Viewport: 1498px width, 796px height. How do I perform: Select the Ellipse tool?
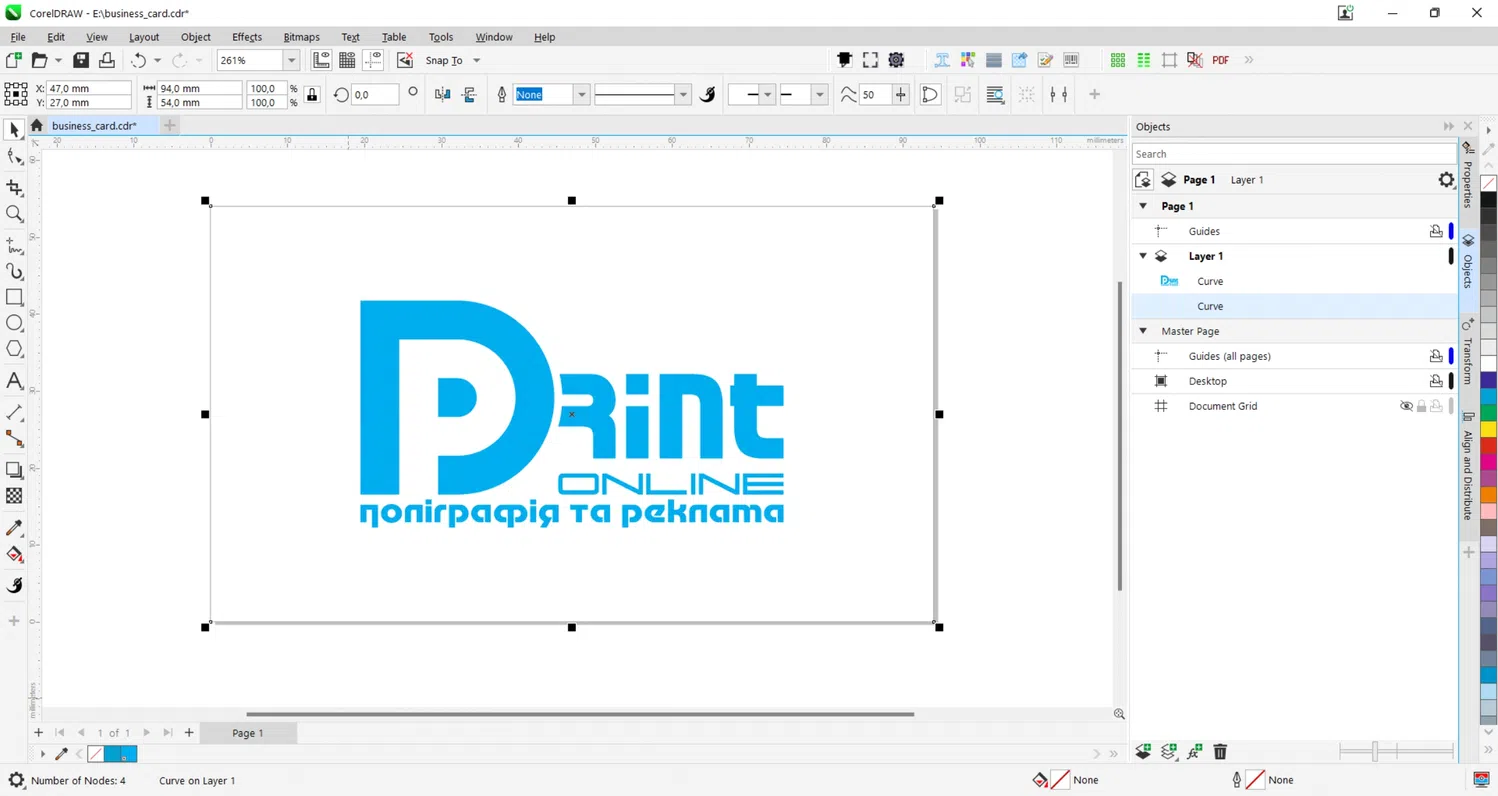[14, 323]
